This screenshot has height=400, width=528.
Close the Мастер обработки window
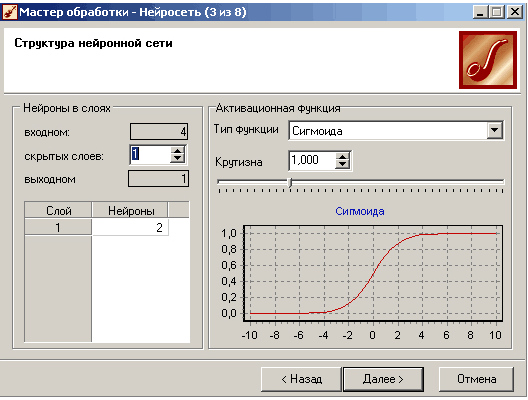click(515, 12)
